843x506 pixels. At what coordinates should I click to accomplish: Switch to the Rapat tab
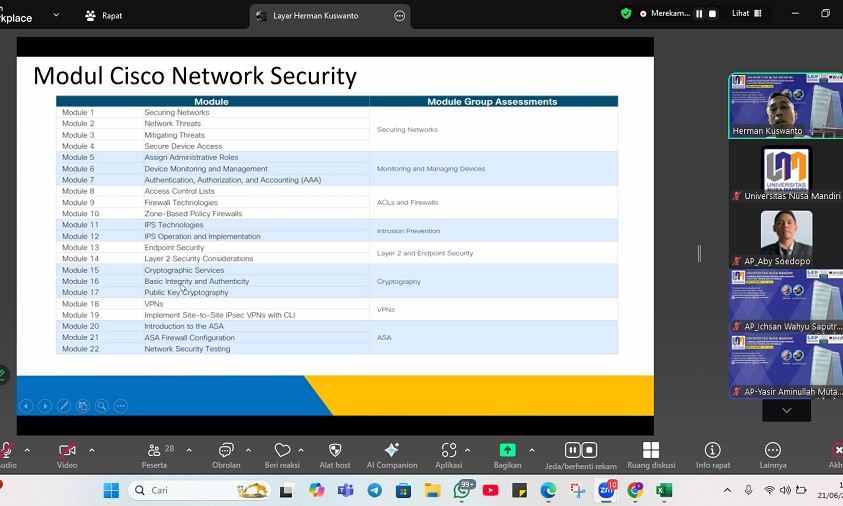(104, 16)
